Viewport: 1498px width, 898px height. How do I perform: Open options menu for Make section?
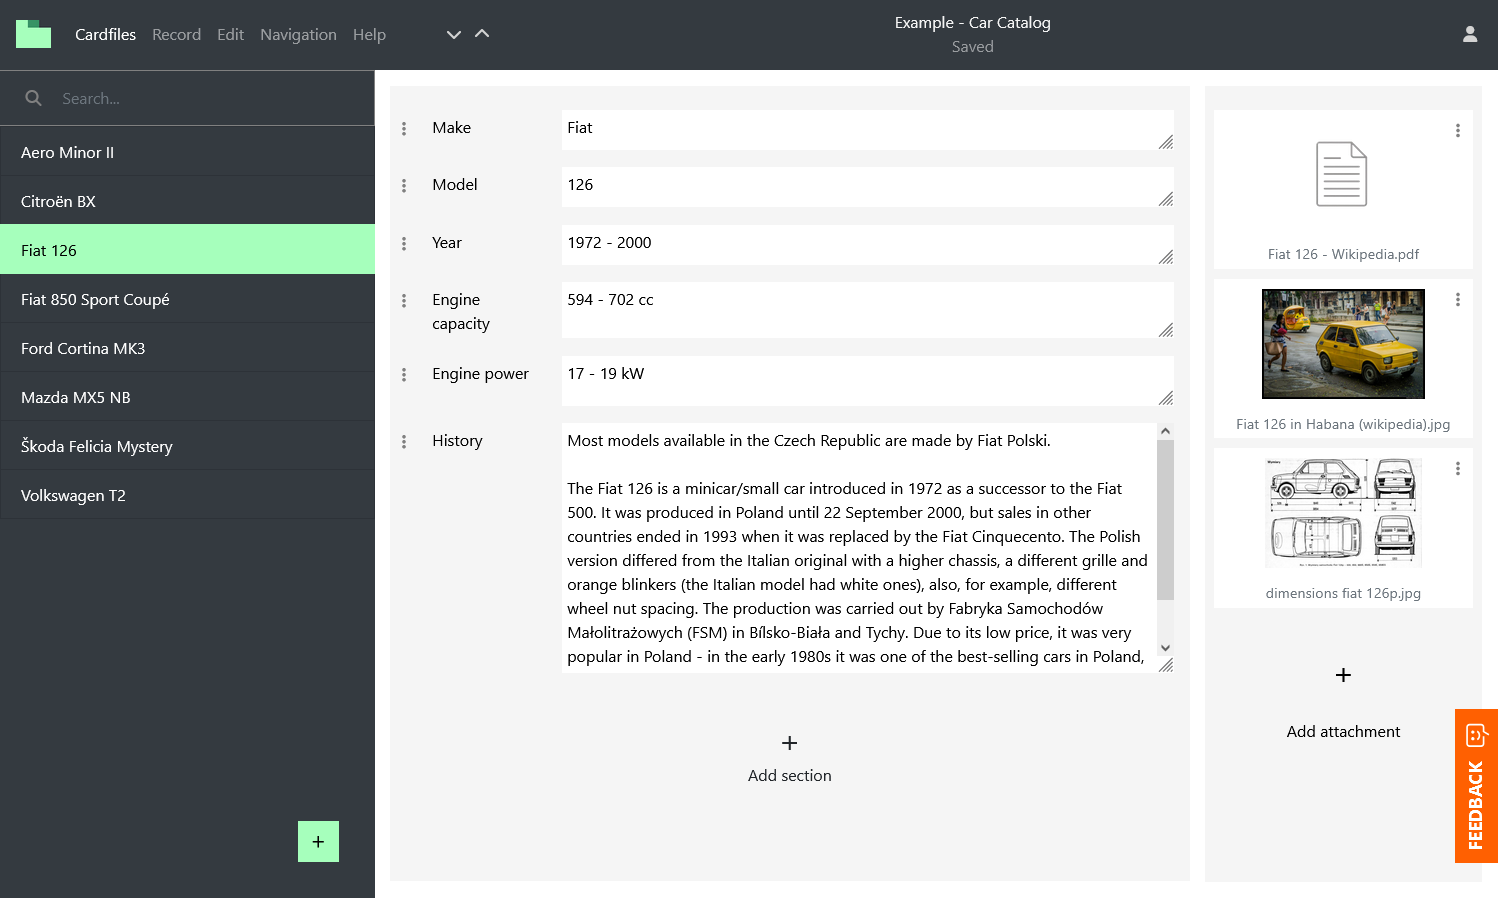tap(404, 129)
